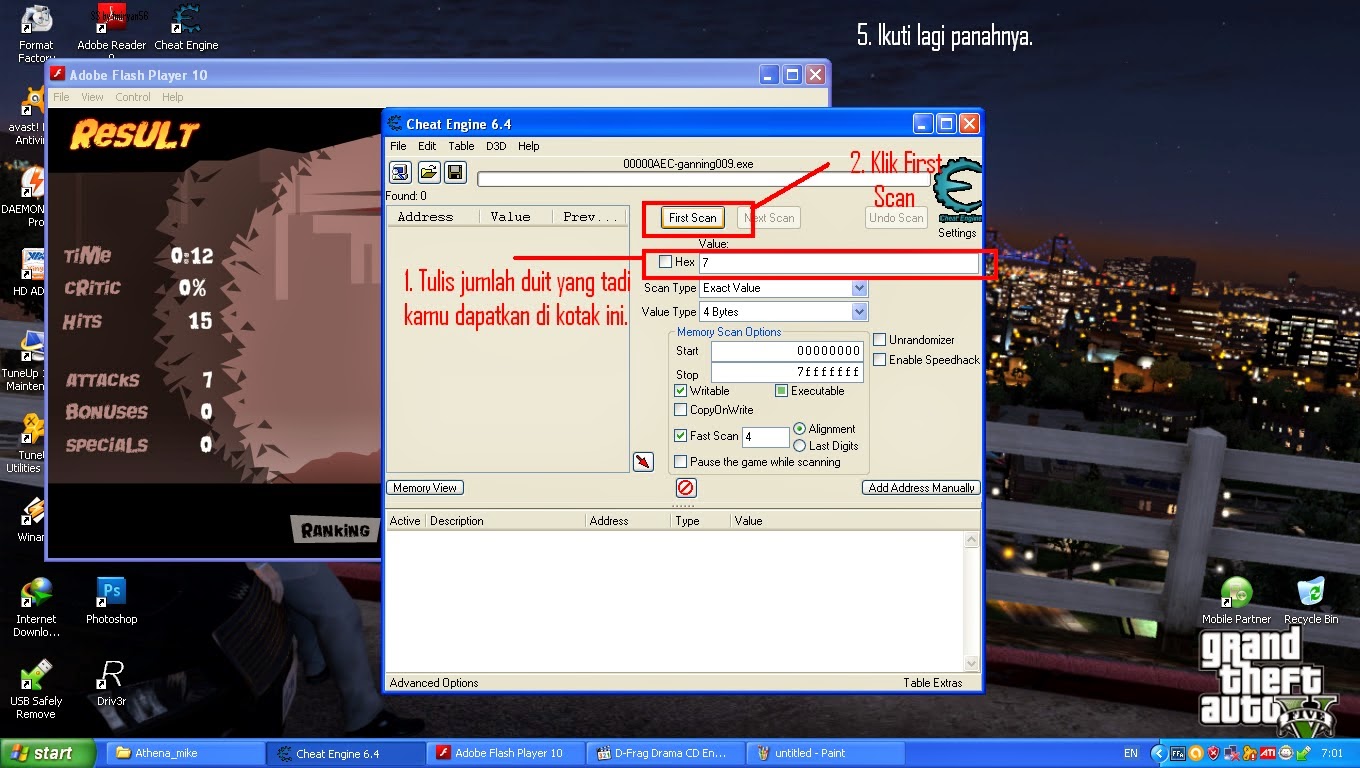Click the open-folder load table icon
This screenshot has height=768, width=1360.
pos(428,172)
